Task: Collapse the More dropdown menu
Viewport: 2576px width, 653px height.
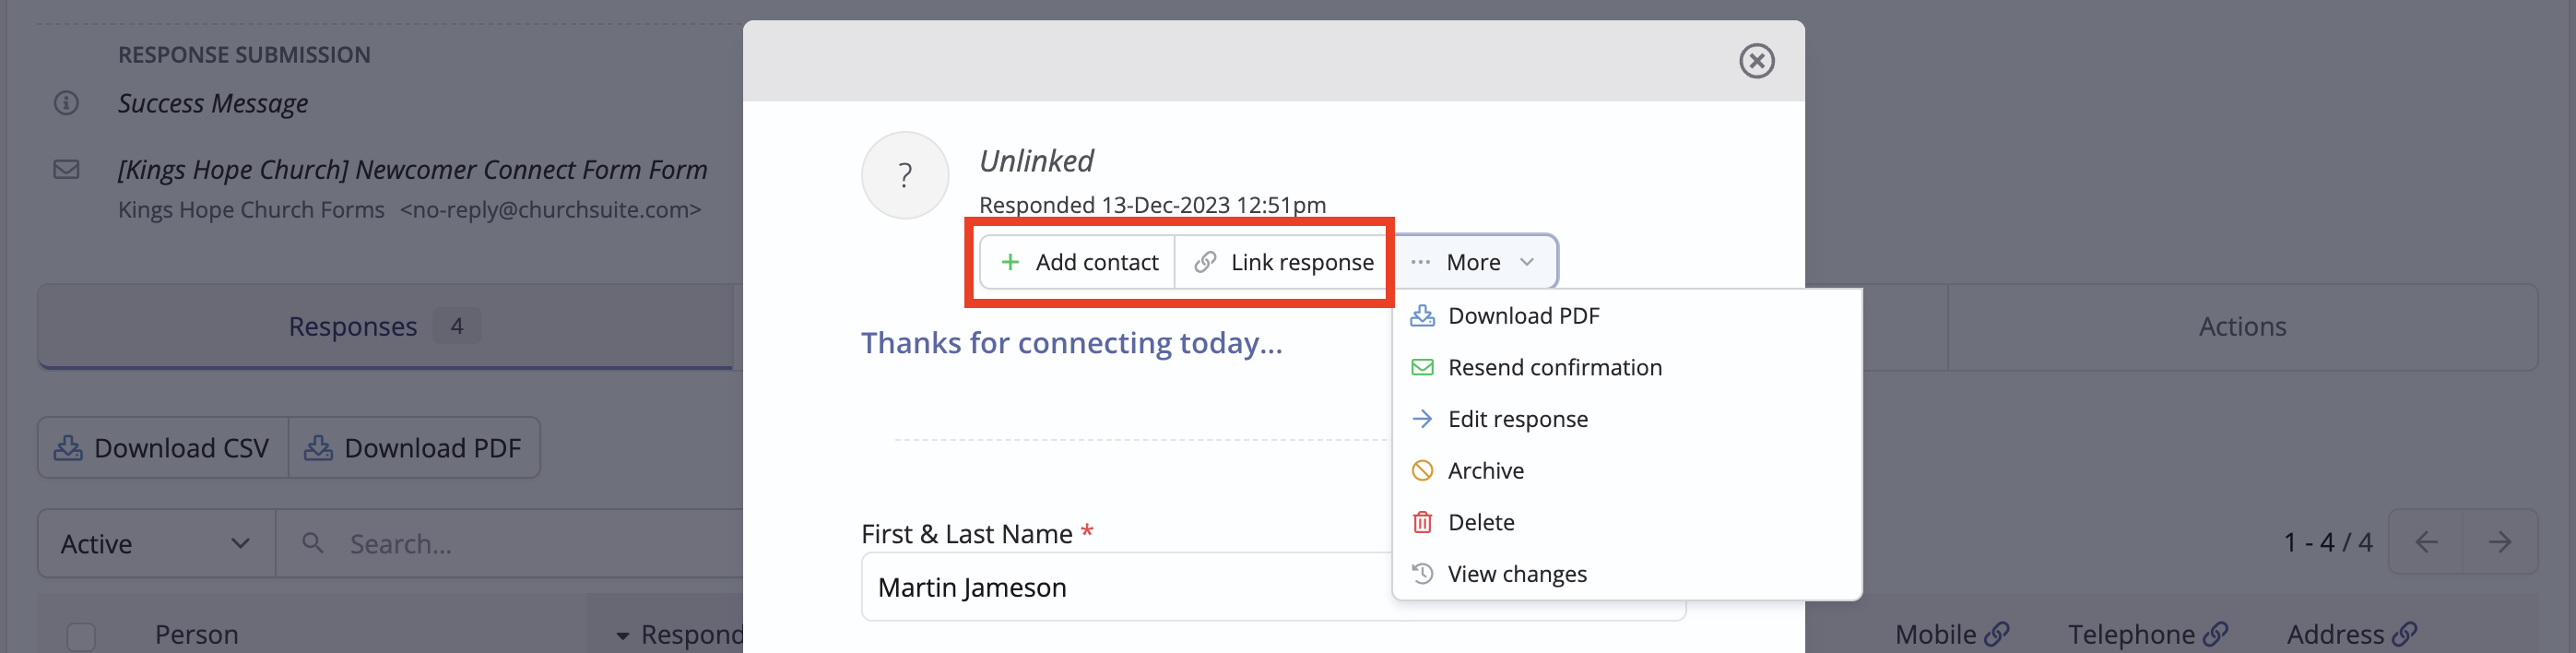Action: pos(1474,262)
